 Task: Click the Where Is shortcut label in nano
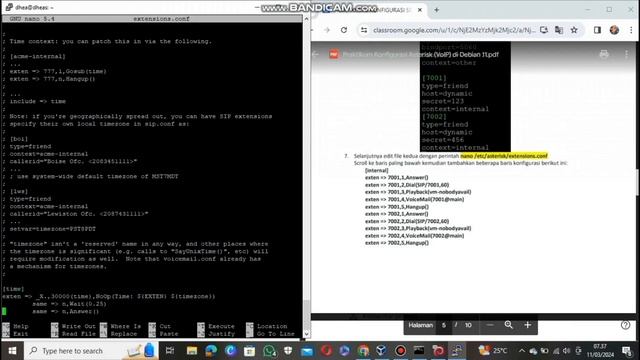(x=125, y=326)
